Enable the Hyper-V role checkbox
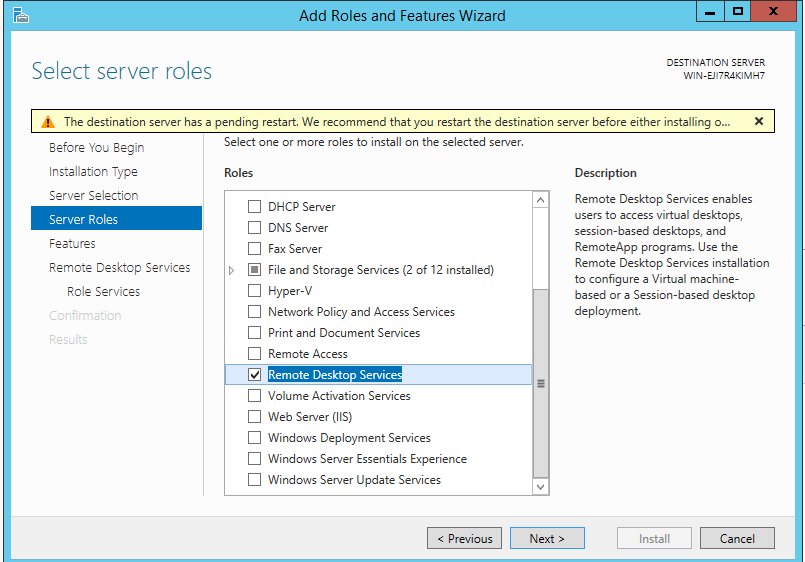 [254, 290]
